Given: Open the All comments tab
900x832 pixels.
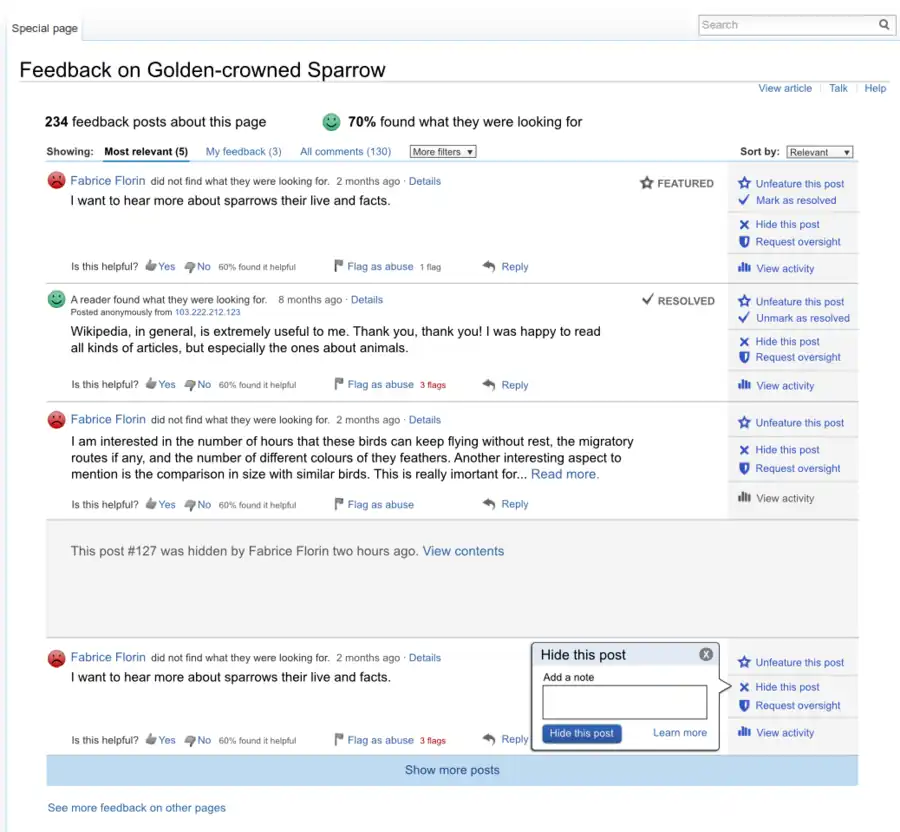Looking at the screenshot, I should click(x=345, y=151).
